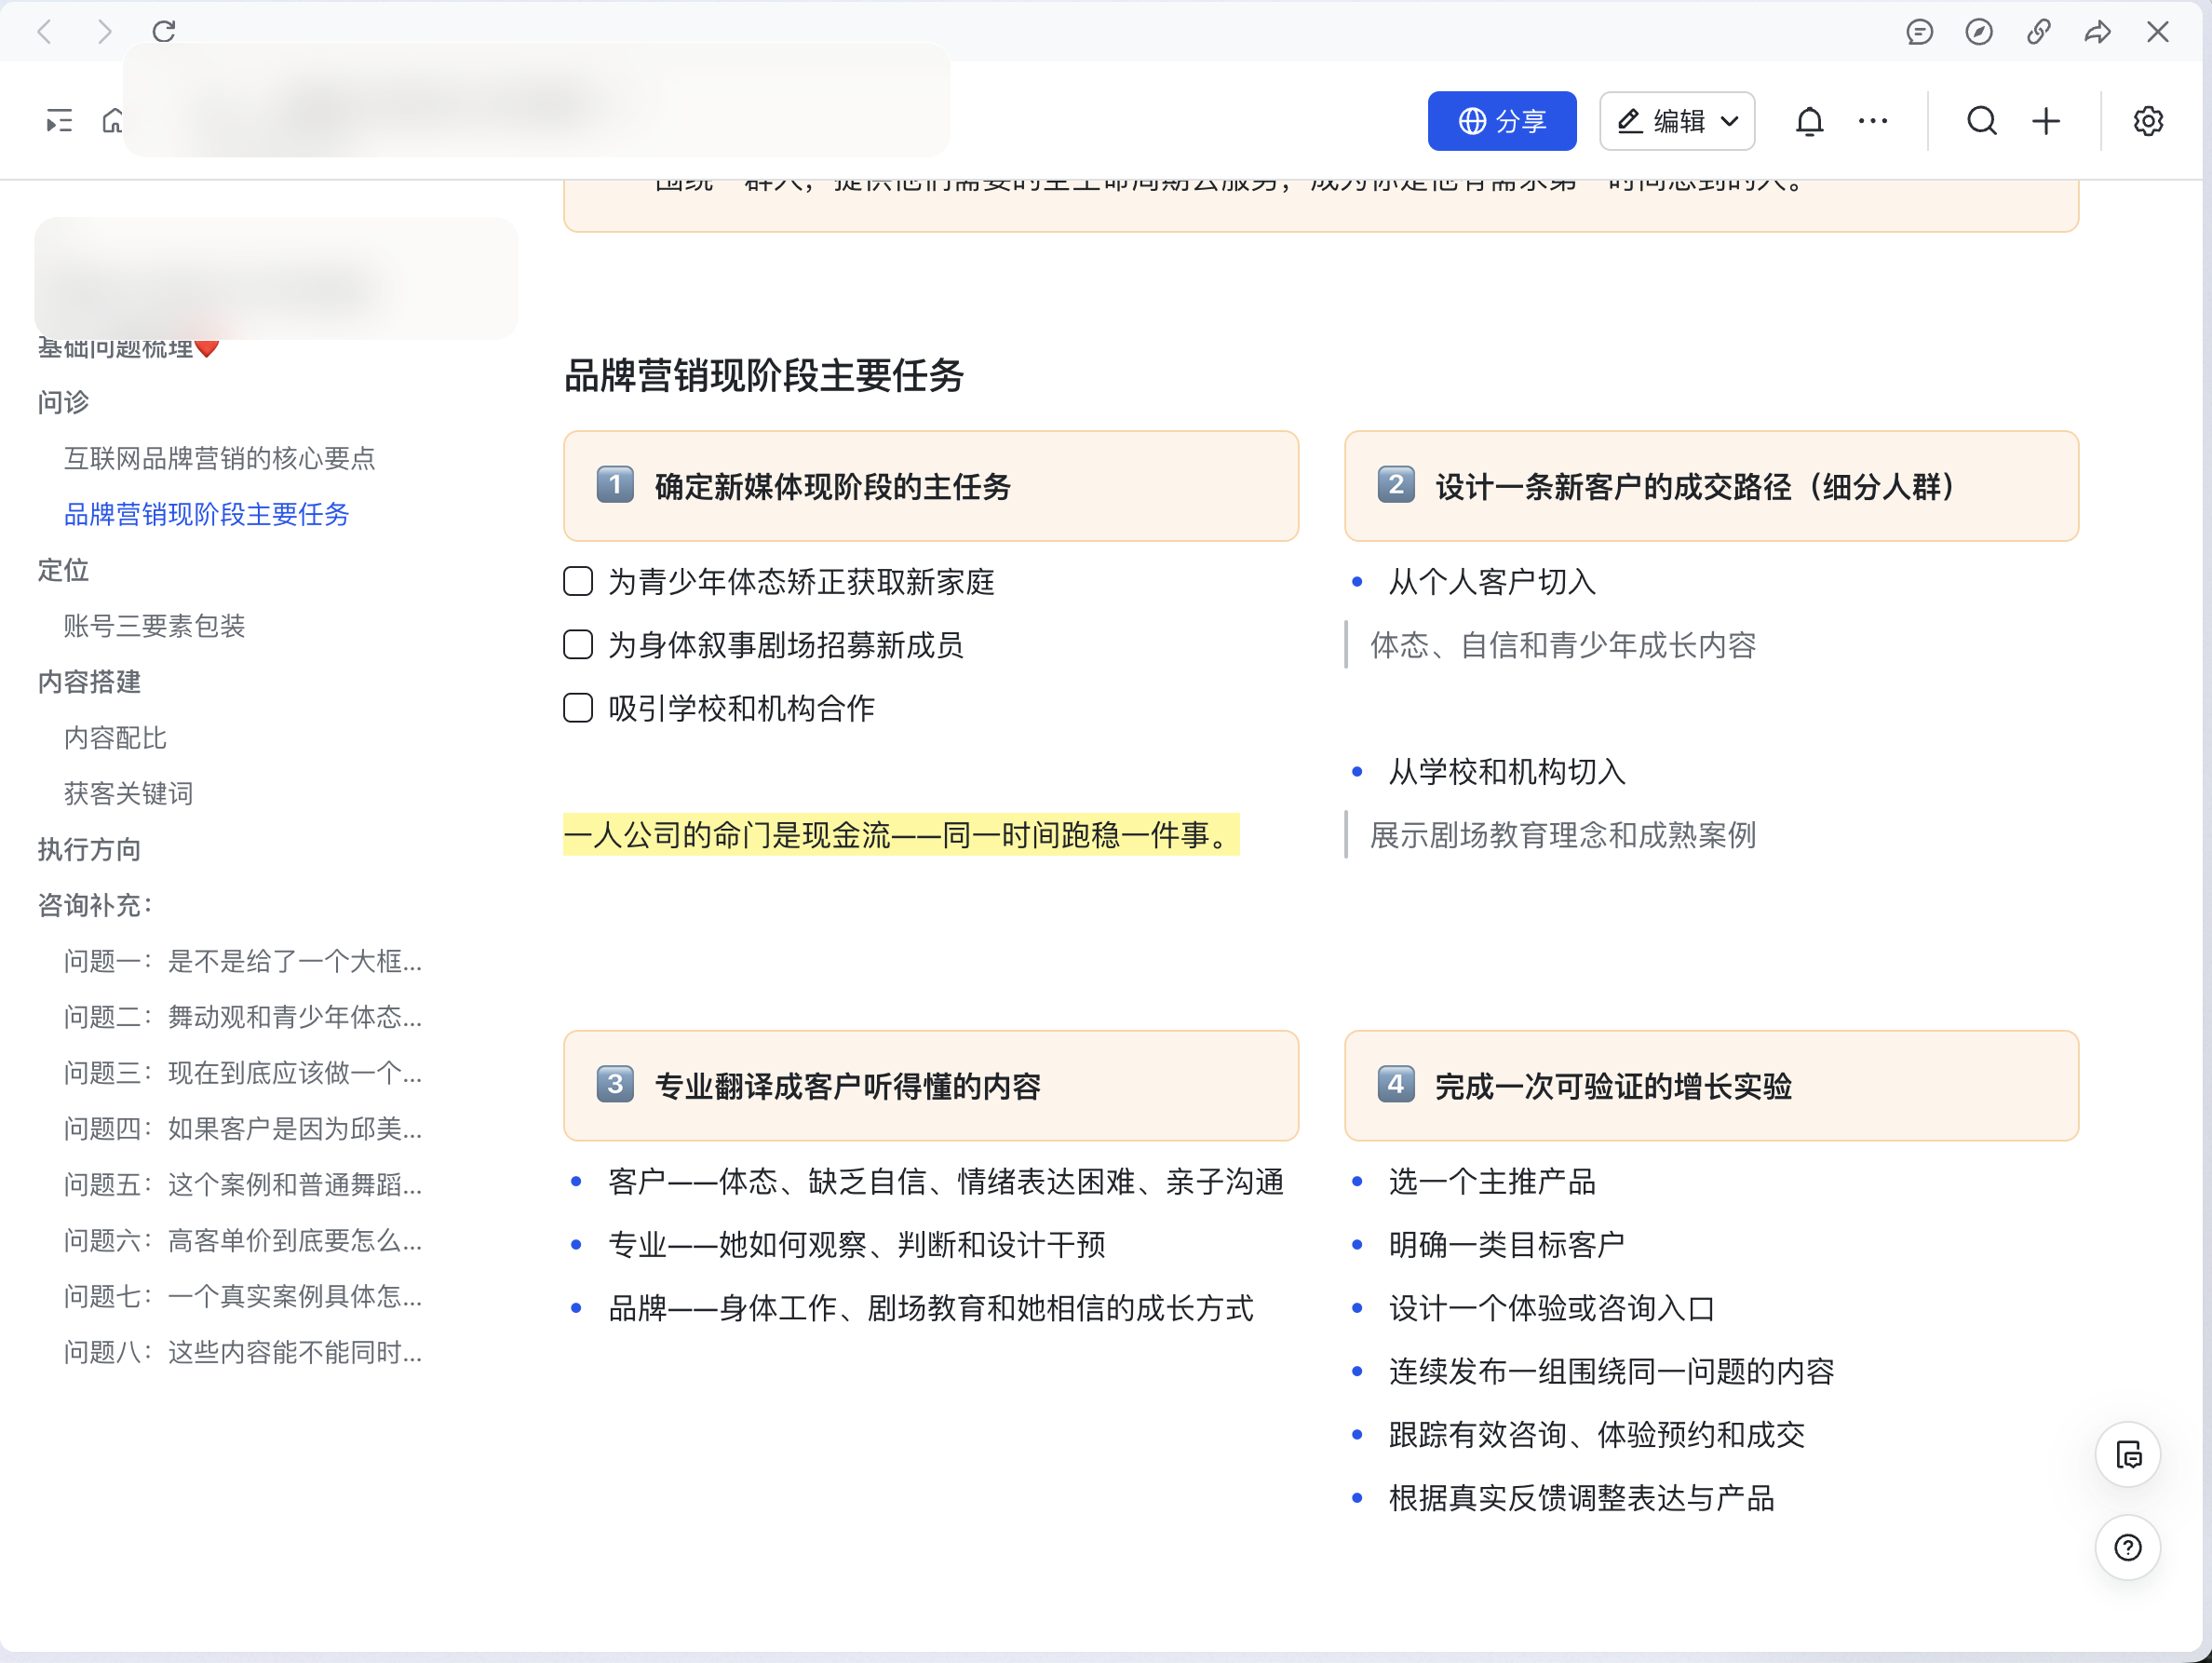Click bullet 根据真实反馈调整表达与产品
2212x1663 pixels.
pos(1582,1498)
